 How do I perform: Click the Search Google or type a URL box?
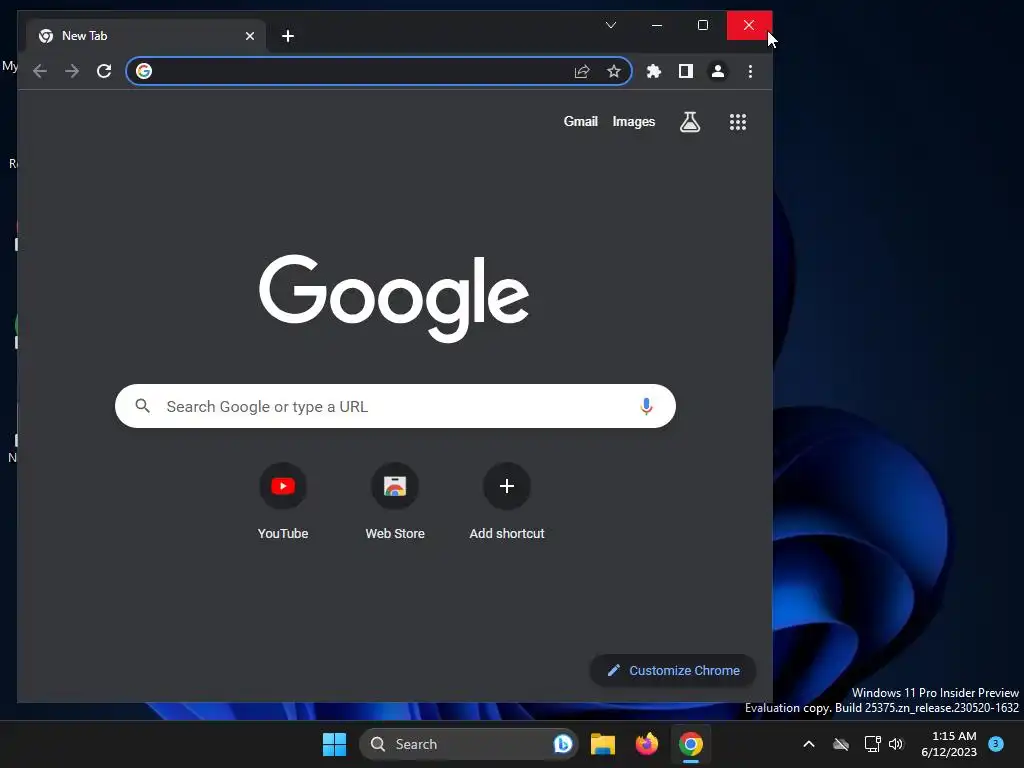coord(395,406)
